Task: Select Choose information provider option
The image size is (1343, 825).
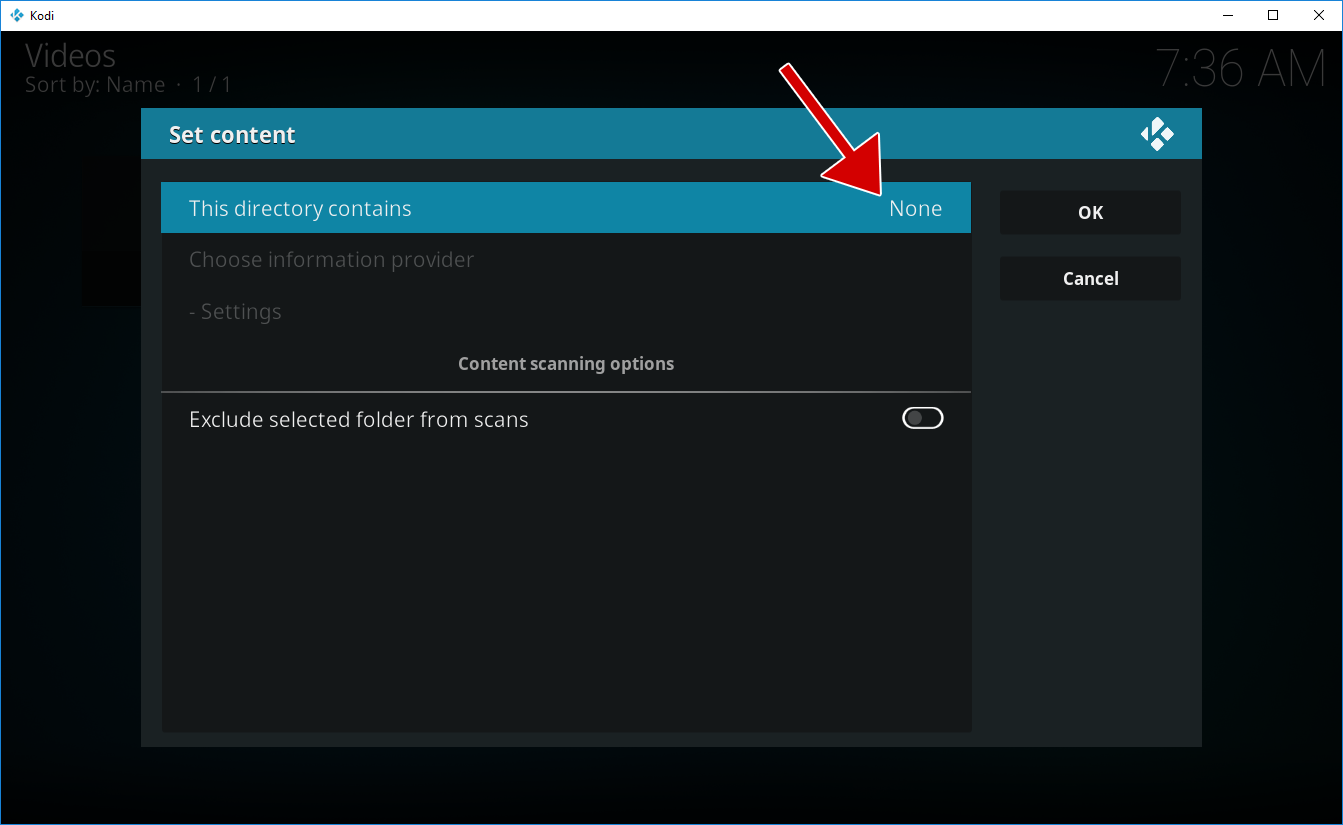Action: tap(331, 260)
